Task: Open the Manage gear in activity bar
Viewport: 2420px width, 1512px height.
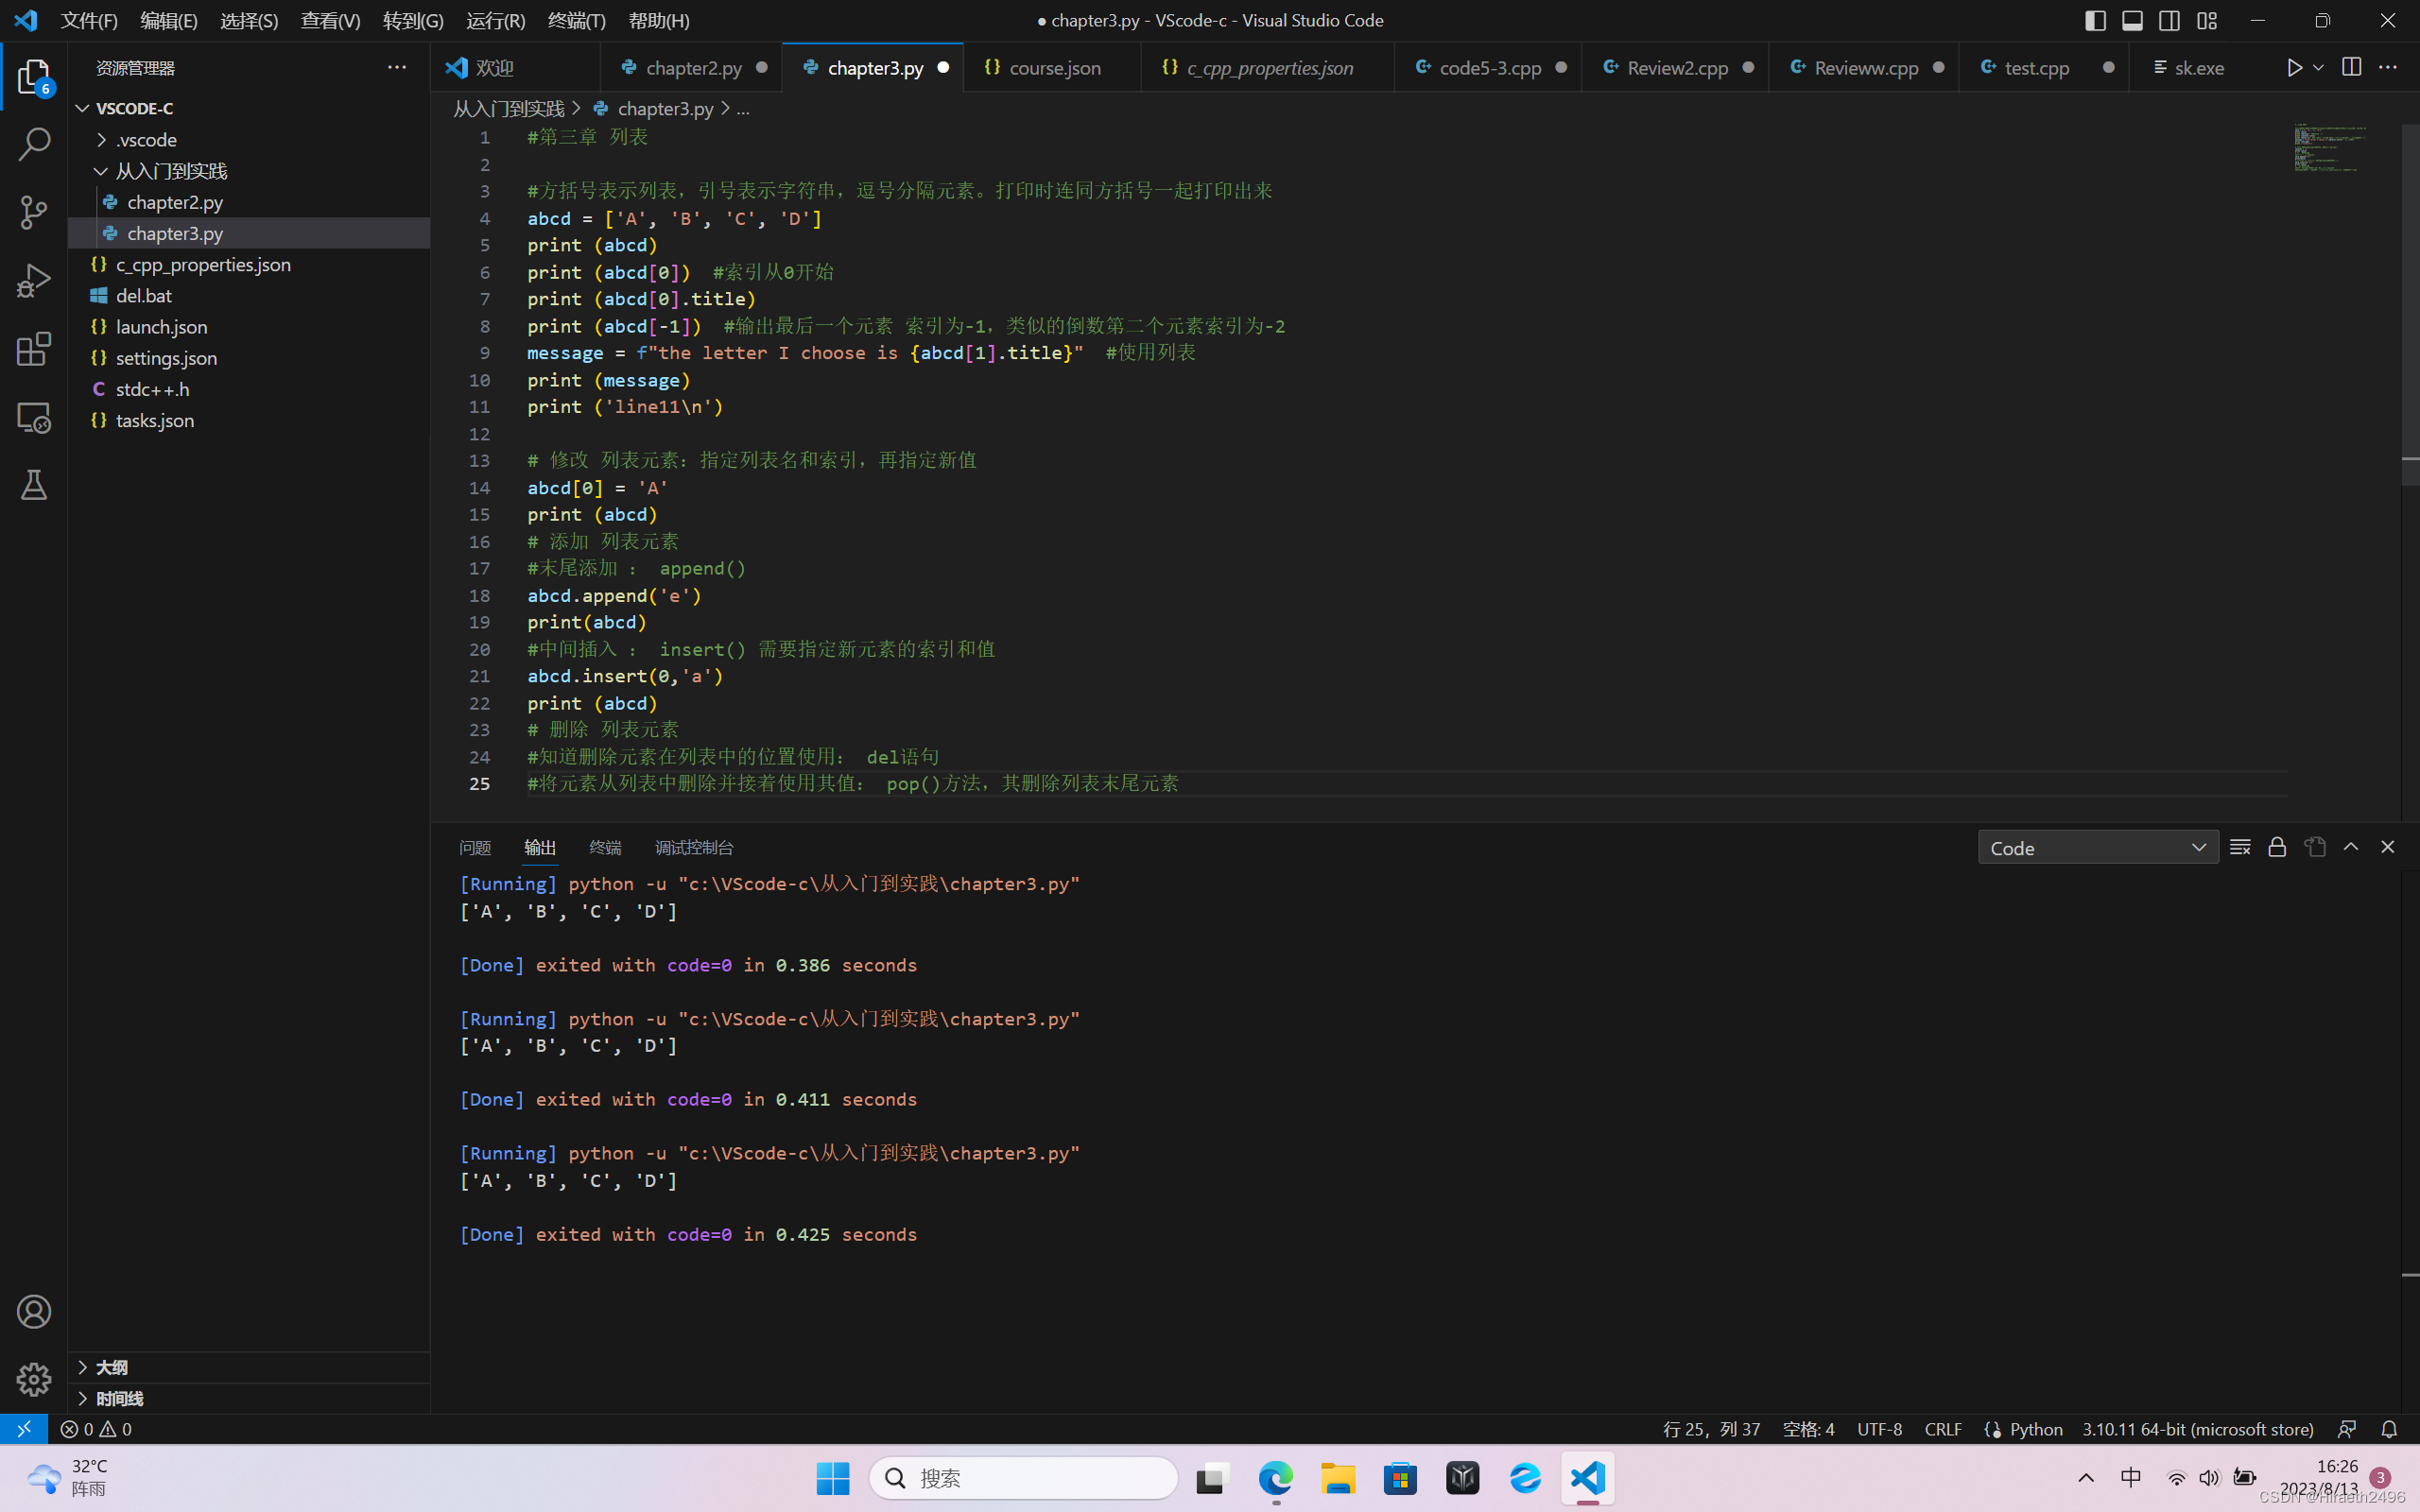Action: [x=33, y=1379]
